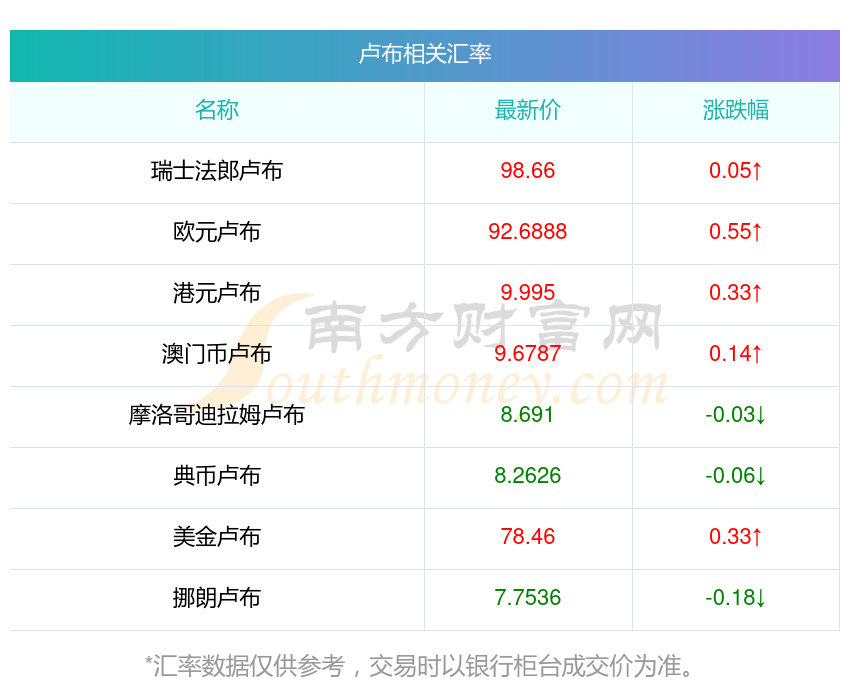The width and height of the screenshot is (850, 698).
Task: Open the 欧元卢布 row name
Action: (x=217, y=232)
